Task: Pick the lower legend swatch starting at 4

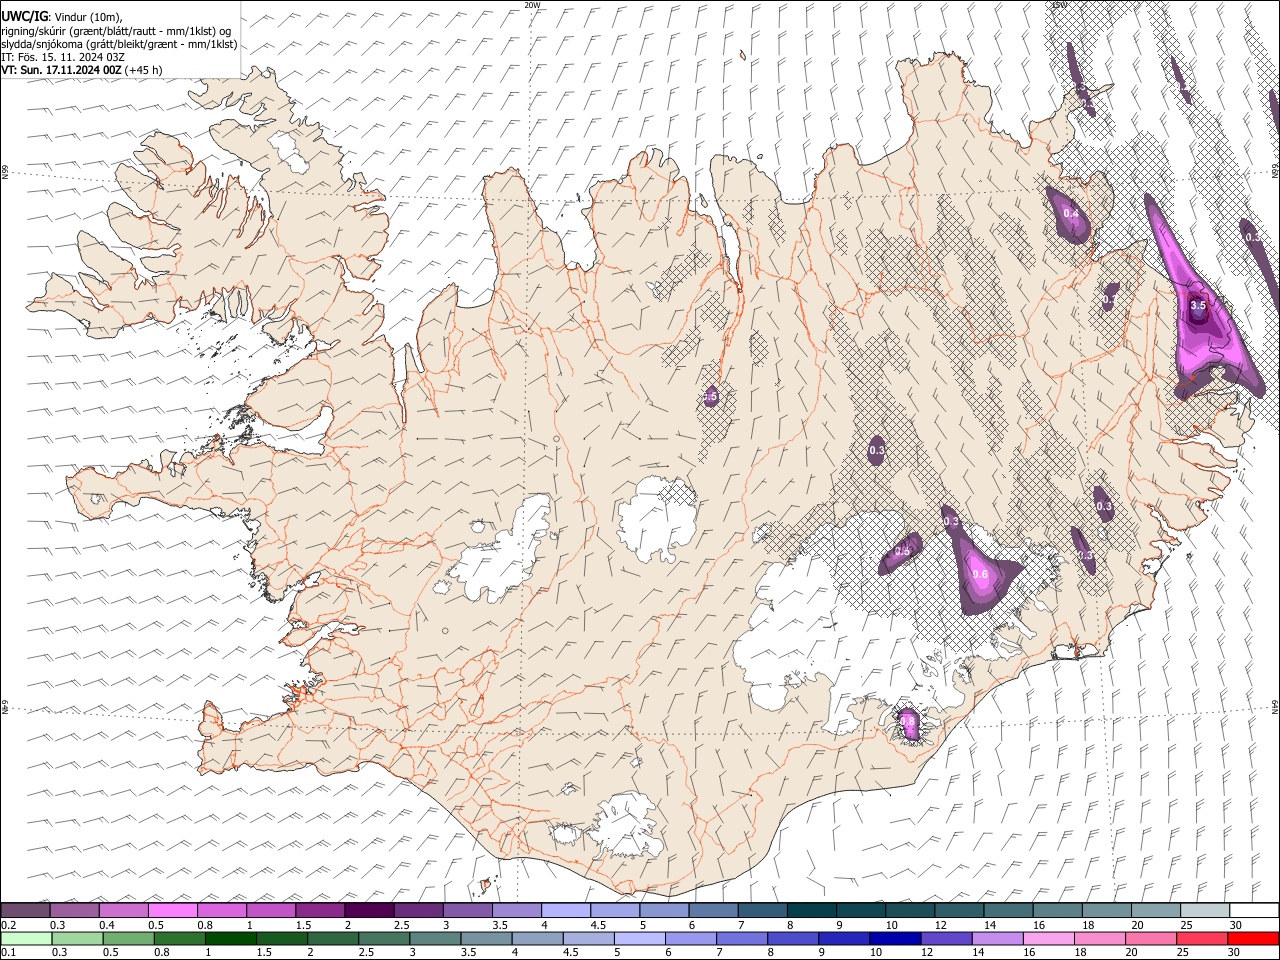Action: tap(537, 938)
